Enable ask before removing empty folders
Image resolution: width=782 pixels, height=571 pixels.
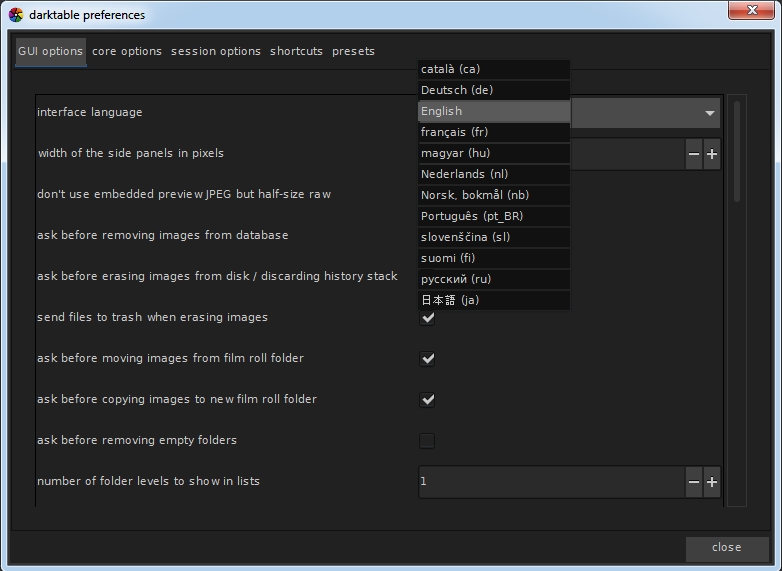coord(427,441)
